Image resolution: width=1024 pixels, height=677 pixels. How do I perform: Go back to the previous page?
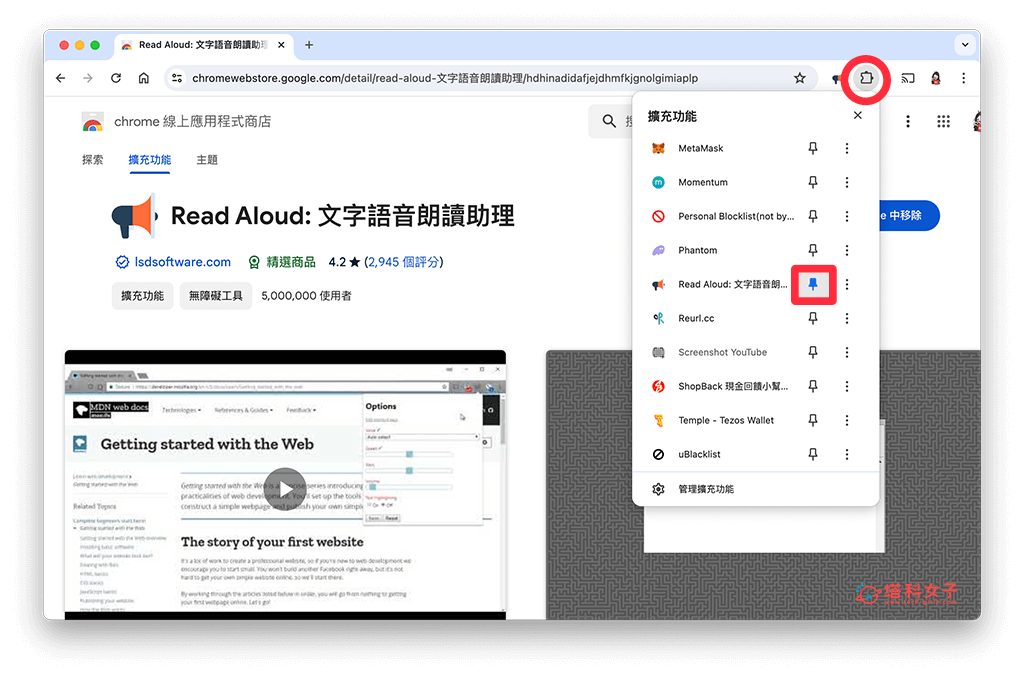[x=61, y=78]
